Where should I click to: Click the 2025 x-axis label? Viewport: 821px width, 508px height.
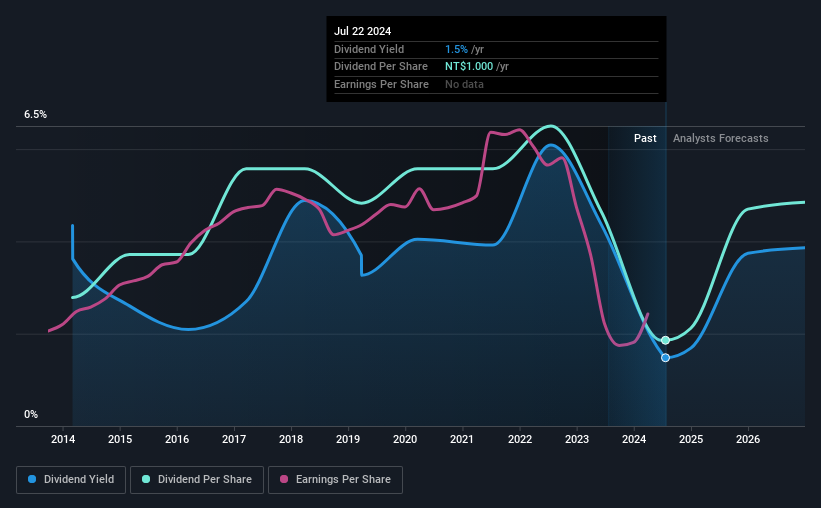[691, 439]
